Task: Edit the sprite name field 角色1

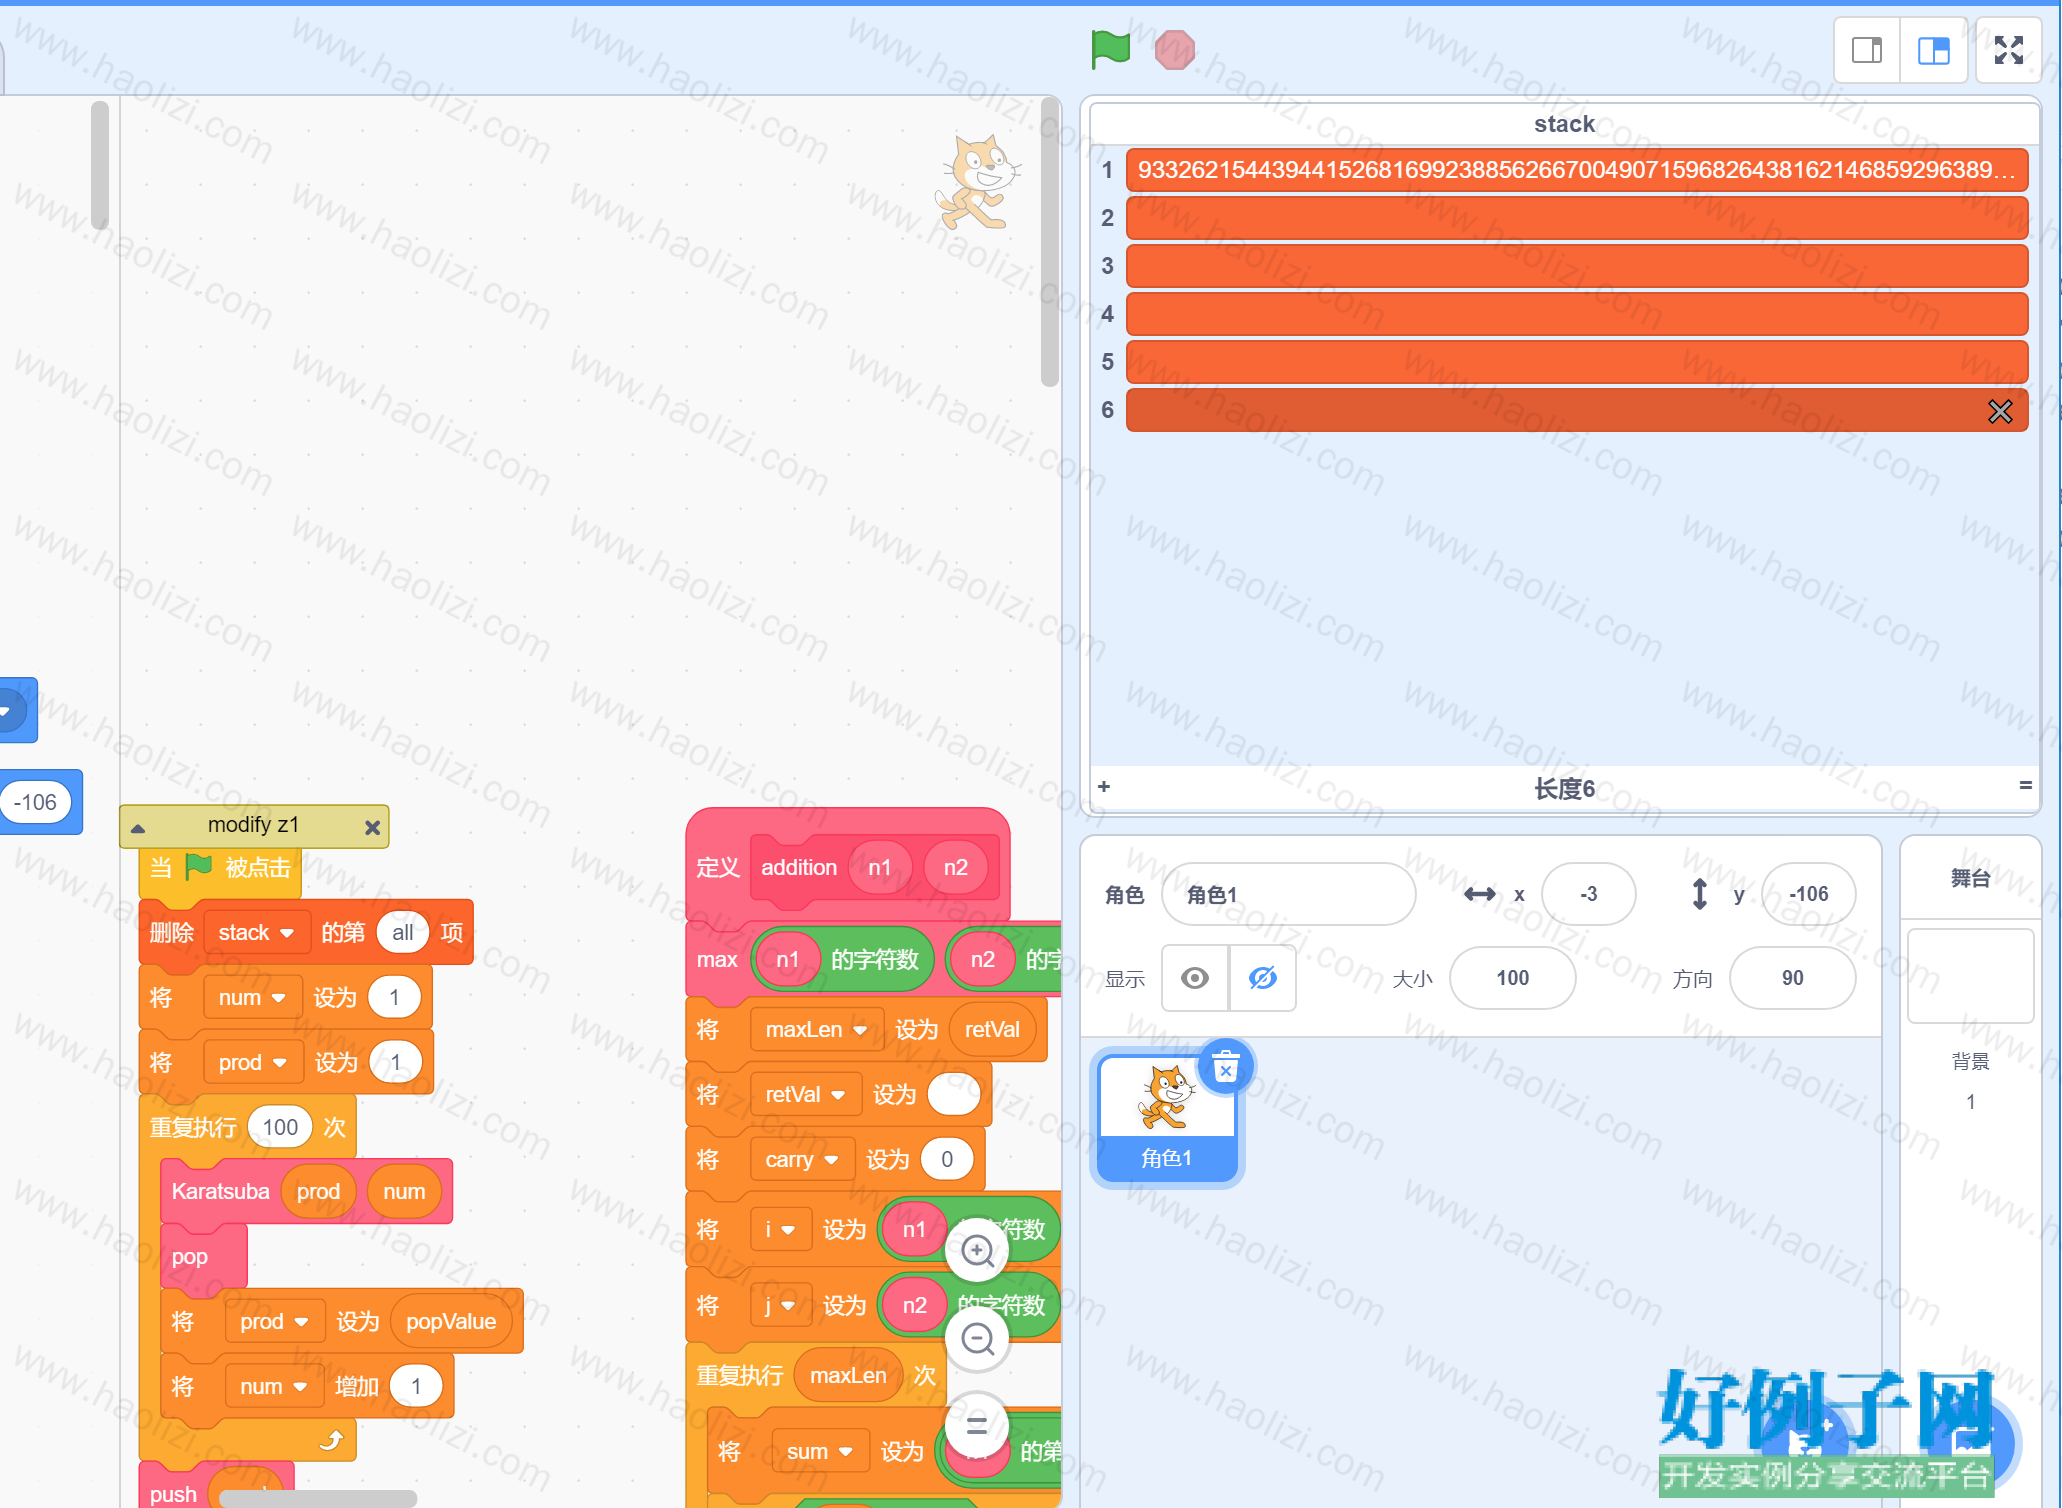Action: [1288, 894]
